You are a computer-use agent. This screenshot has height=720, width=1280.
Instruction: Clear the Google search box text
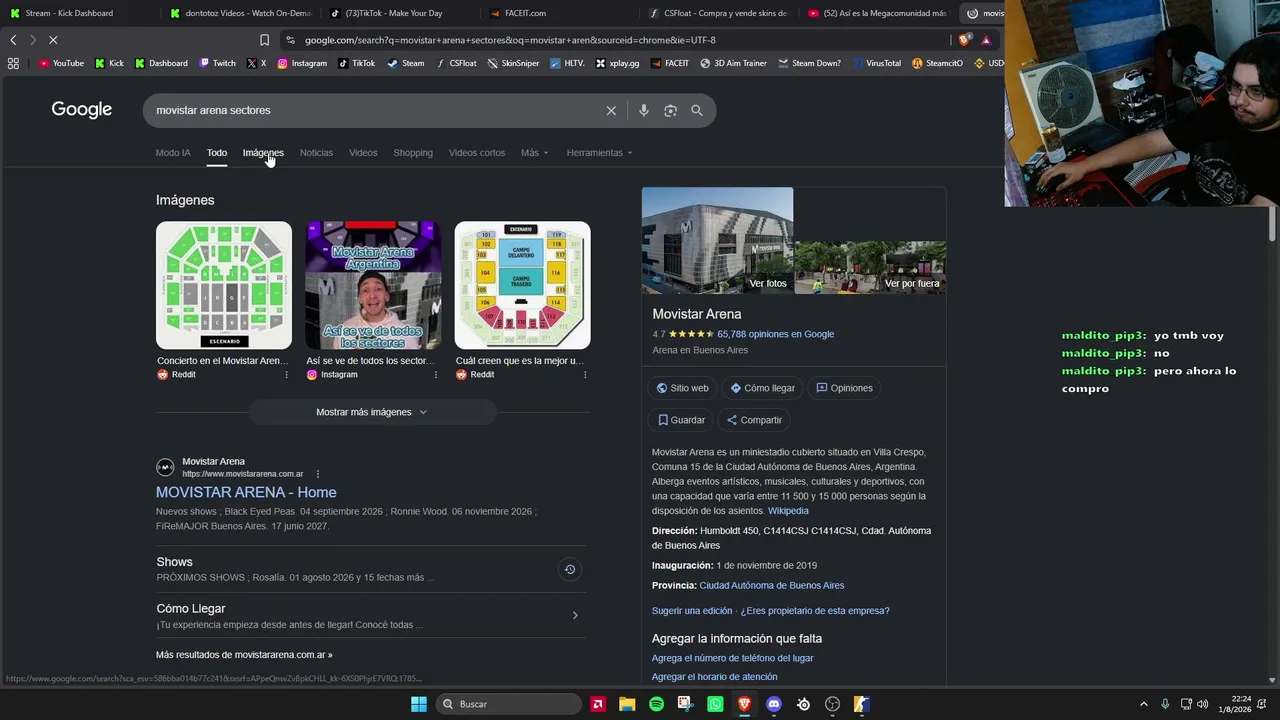pos(611,110)
